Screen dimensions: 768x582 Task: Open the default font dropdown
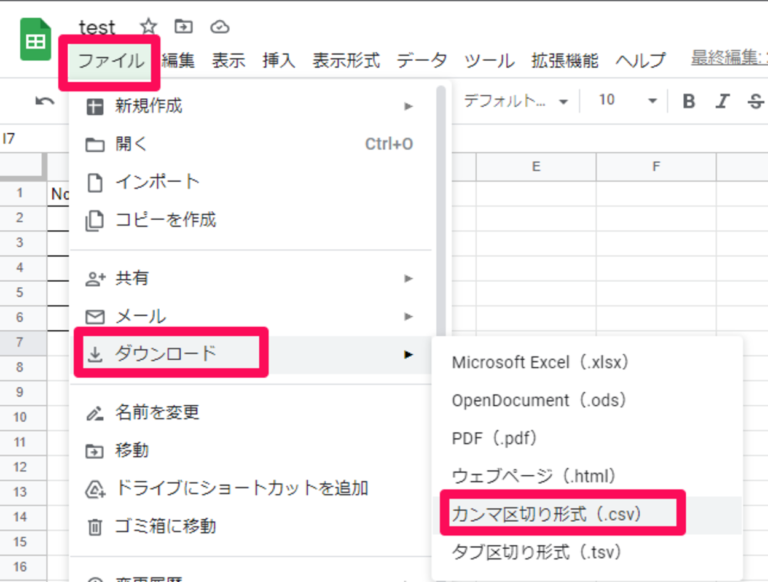515,101
